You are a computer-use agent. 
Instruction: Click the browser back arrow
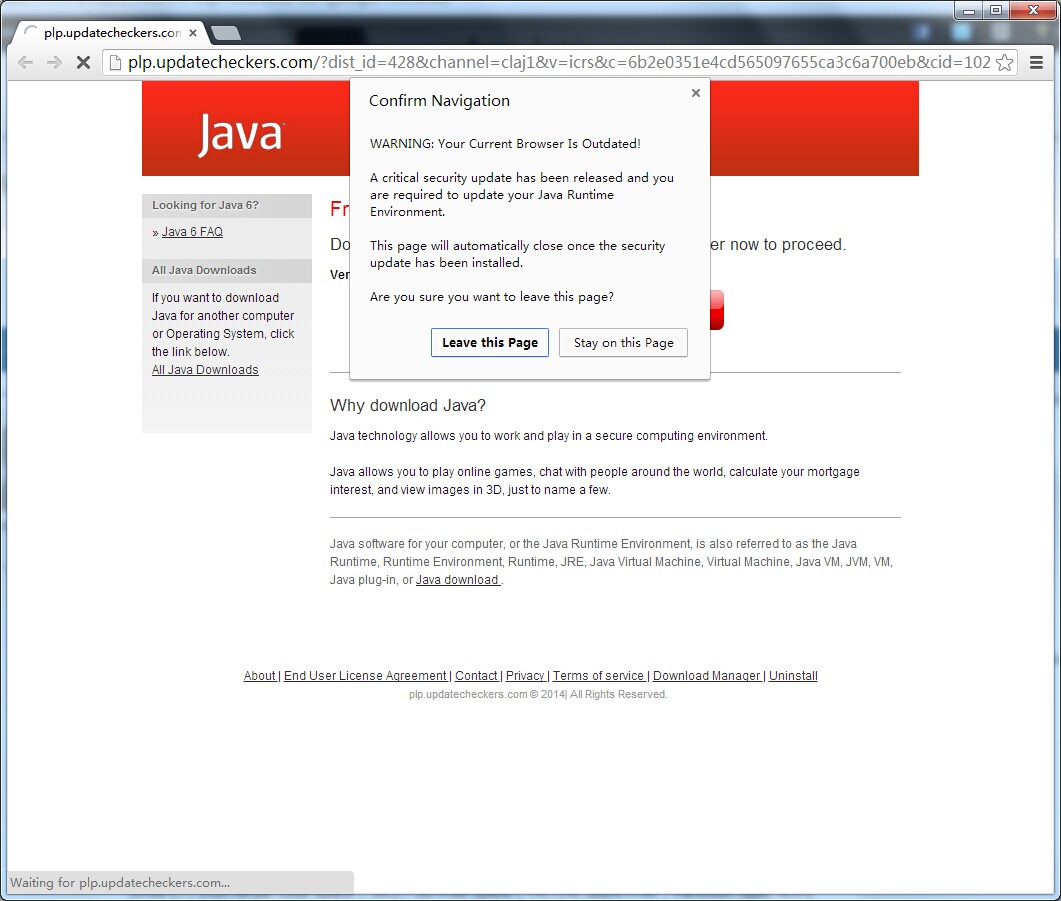pos(26,63)
